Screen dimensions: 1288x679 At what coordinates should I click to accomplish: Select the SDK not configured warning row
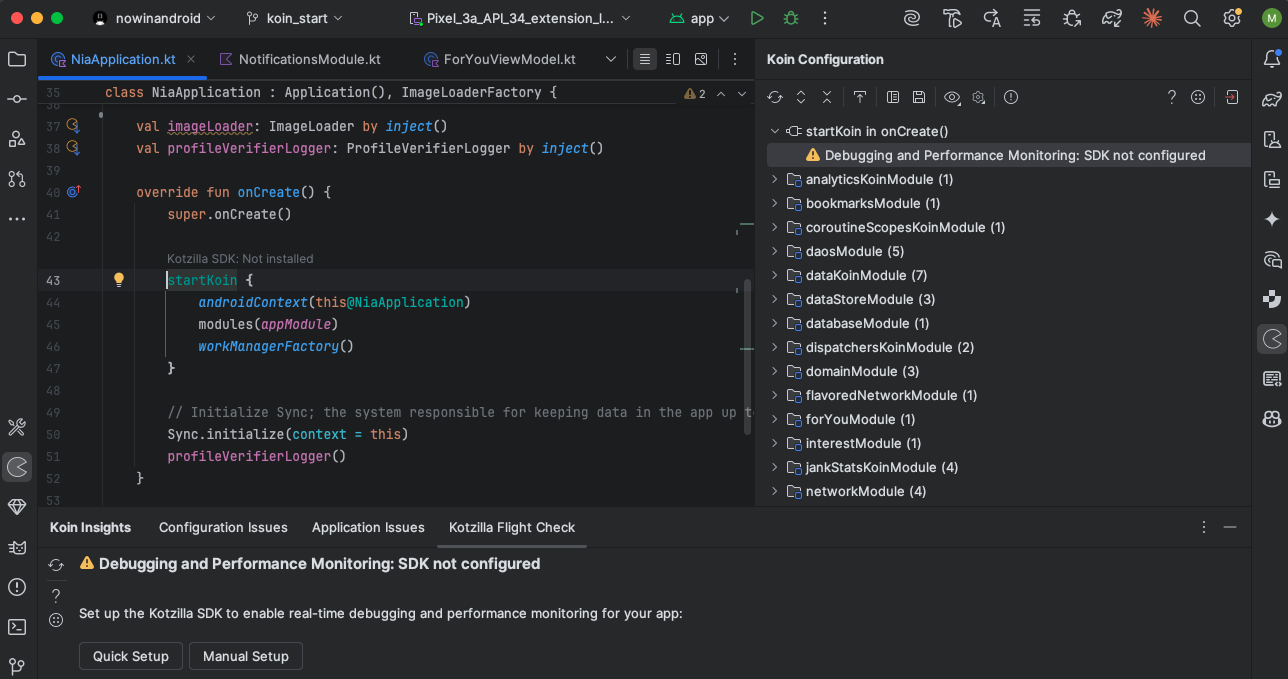pos(1014,155)
